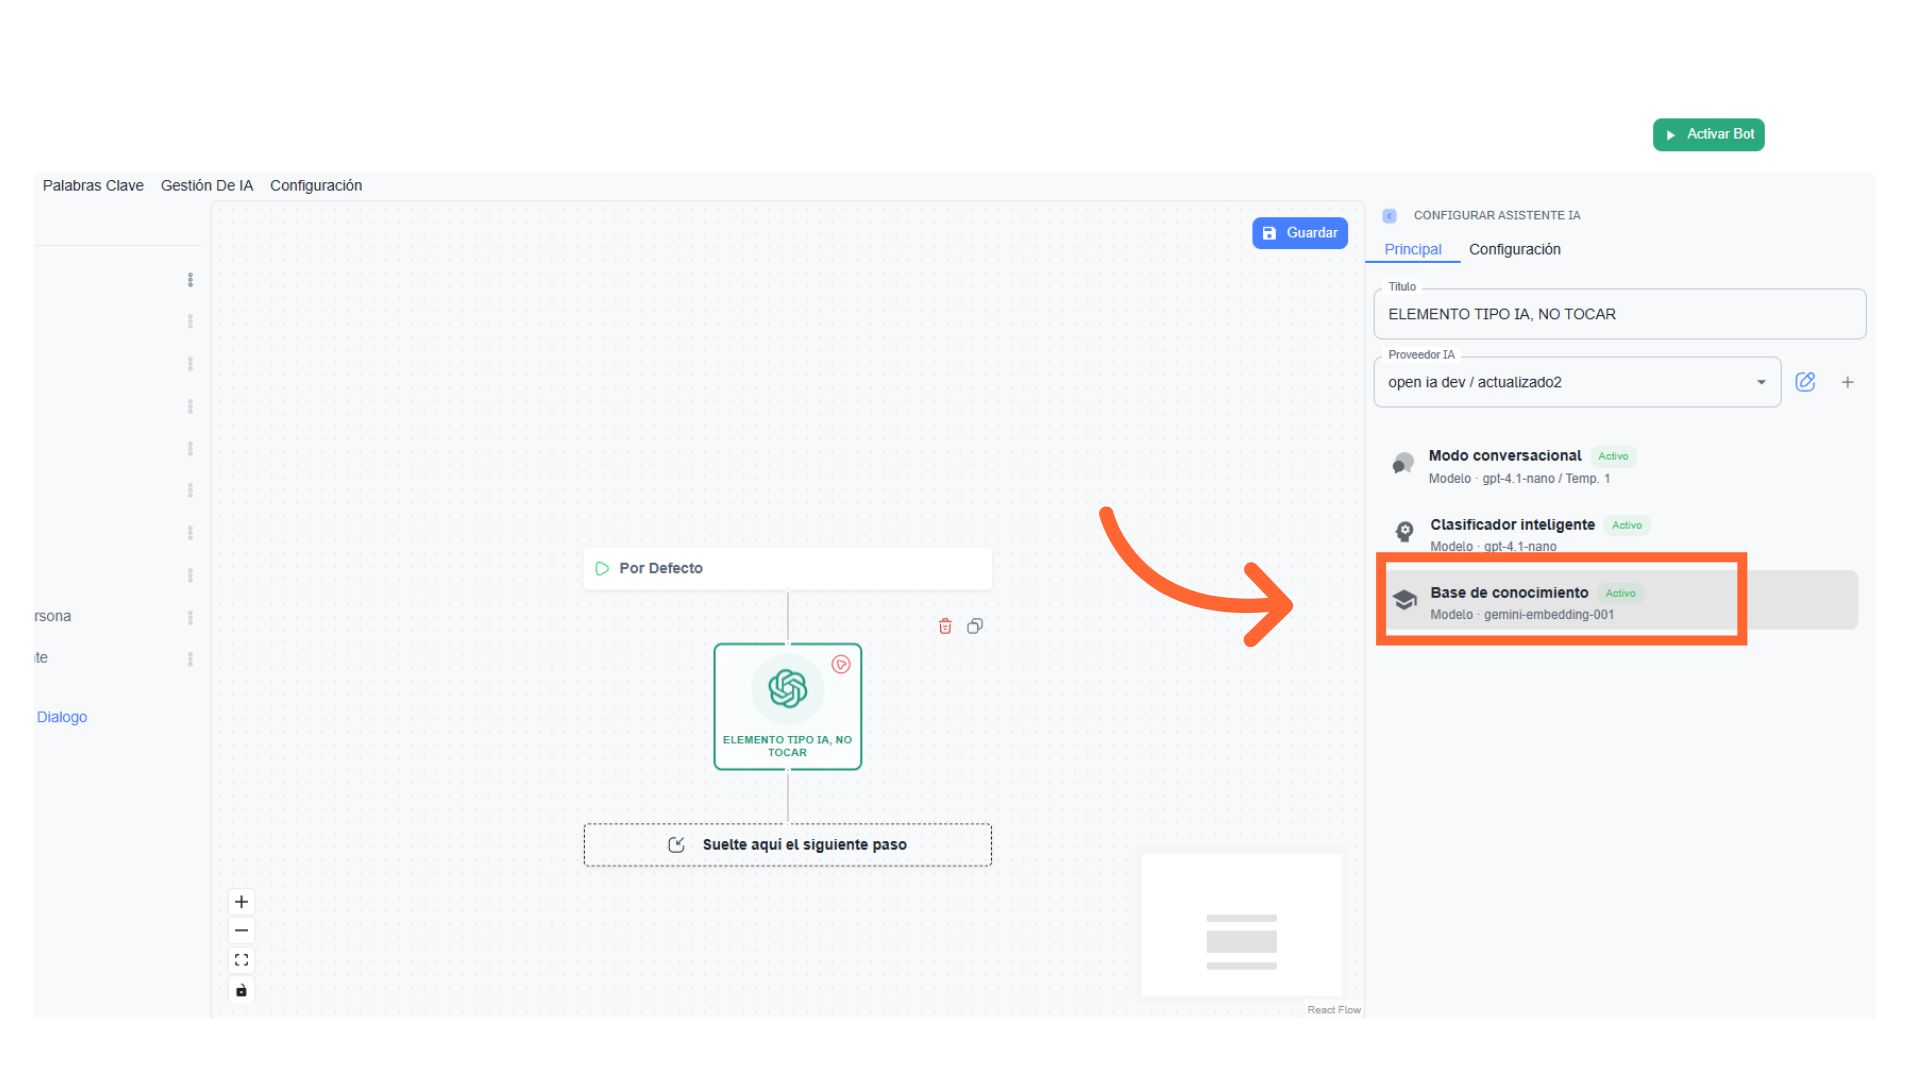Click red play badge on AI node
This screenshot has width=1920, height=1080.
(841, 664)
